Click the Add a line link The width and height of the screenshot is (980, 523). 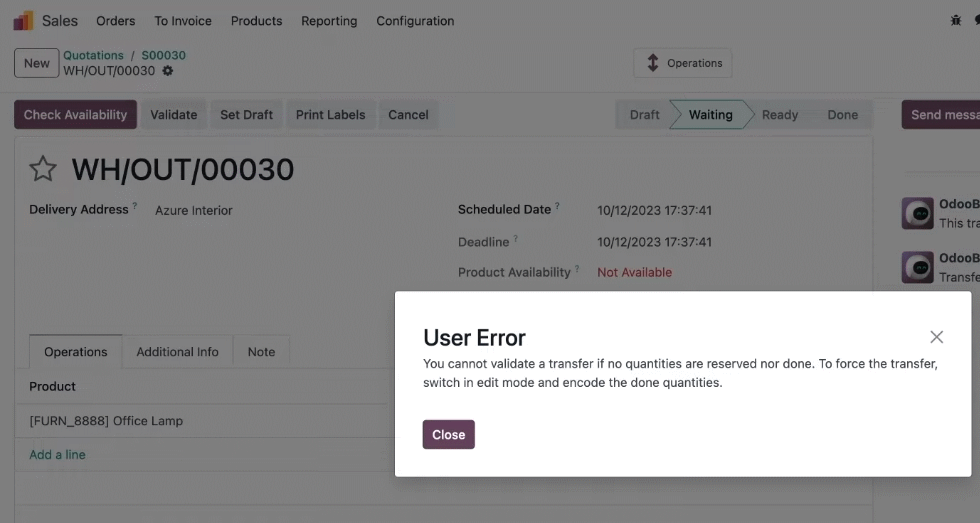pos(58,454)
